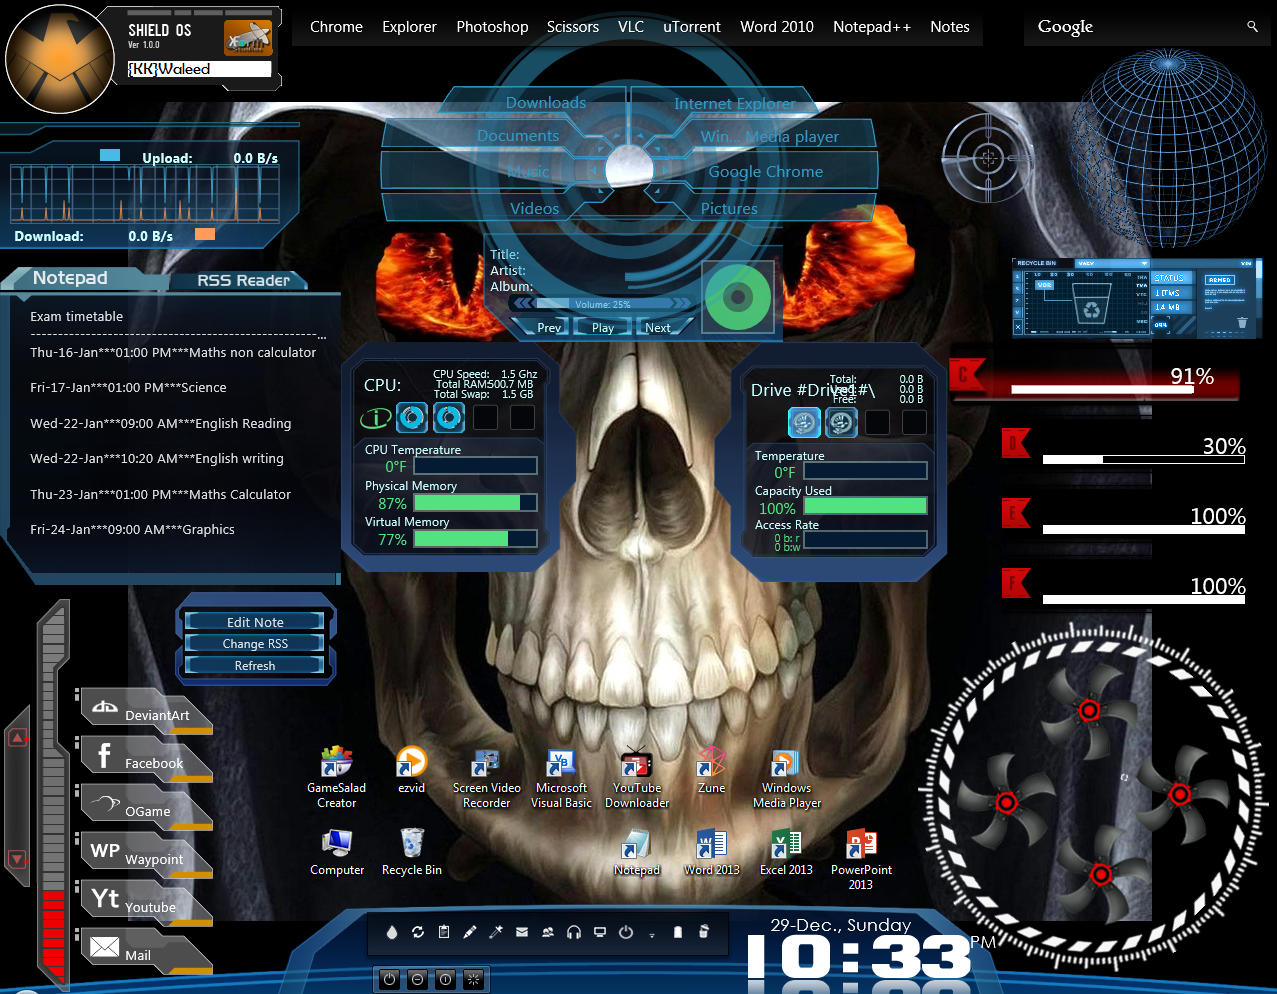The width and height of the screenshot is (1277, 994).
Task: Switch to the RSS Reader tab
Action: 243,280
